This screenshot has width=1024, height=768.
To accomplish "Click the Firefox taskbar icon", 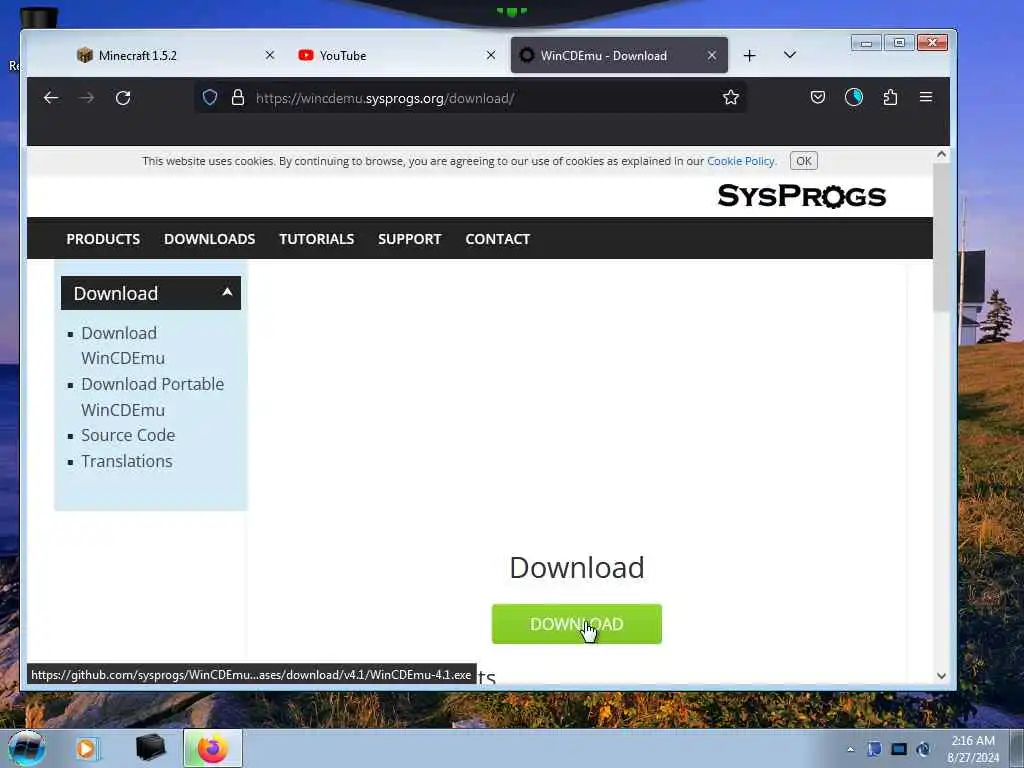I will point(213,748).
